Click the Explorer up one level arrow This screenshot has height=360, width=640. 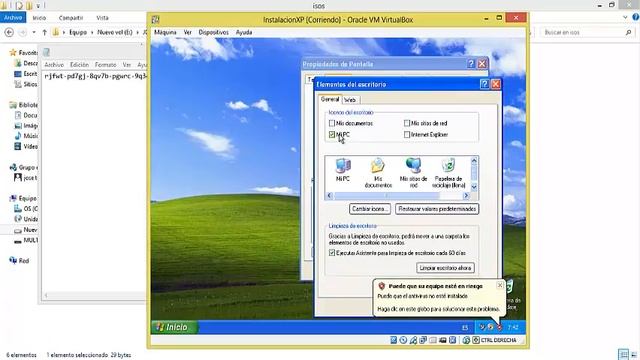[x=44, y=32]
